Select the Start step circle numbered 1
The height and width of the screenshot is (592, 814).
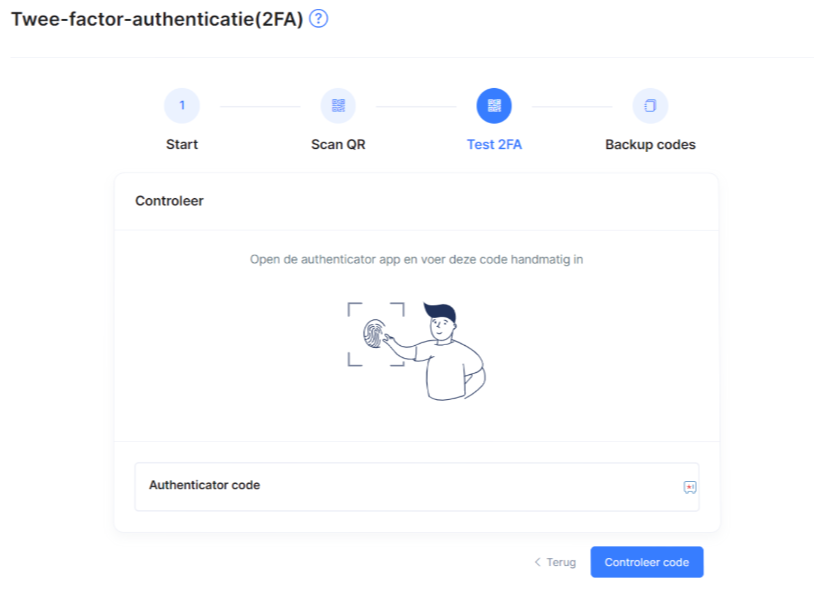182,105
